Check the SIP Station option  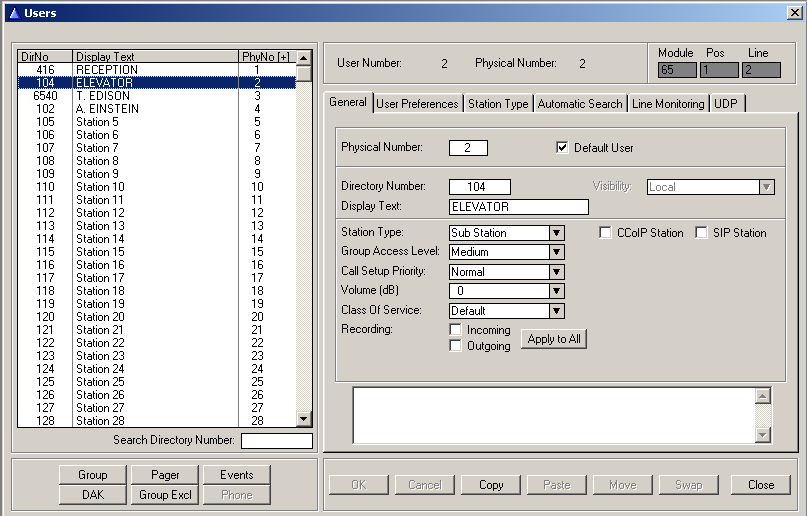click(x=701, y=233)
